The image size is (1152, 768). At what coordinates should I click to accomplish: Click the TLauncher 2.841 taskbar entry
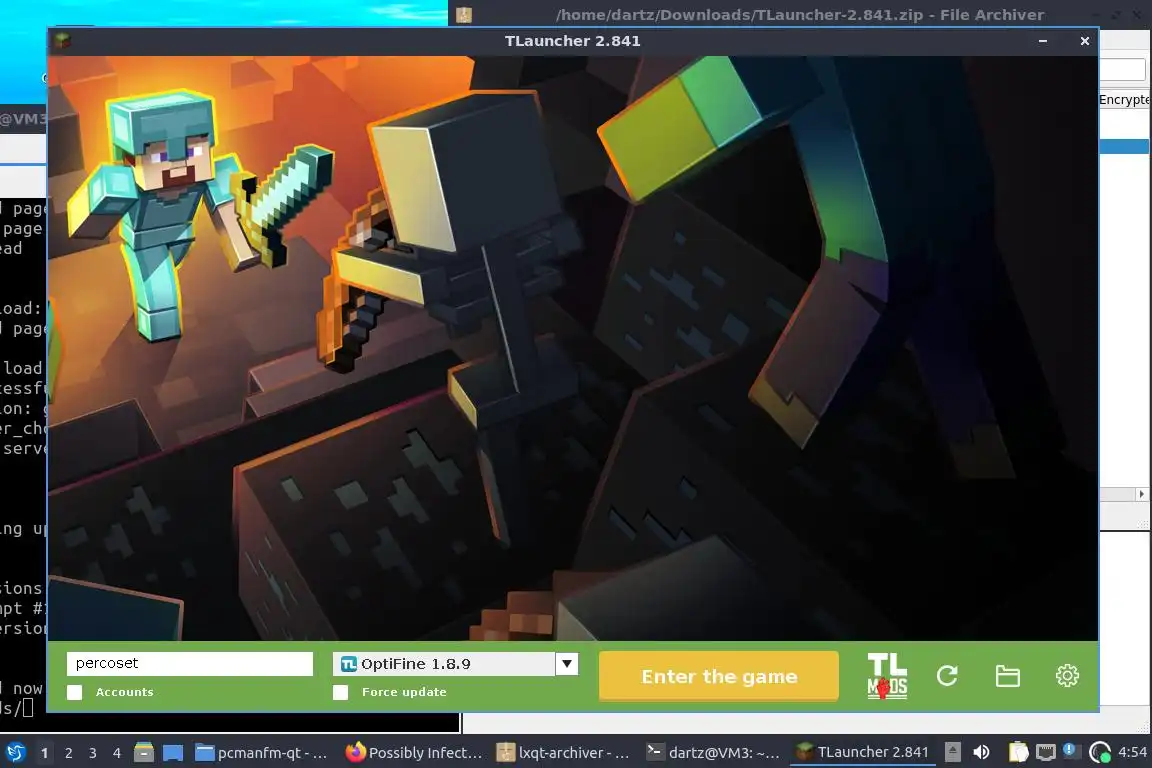[863, 753]
